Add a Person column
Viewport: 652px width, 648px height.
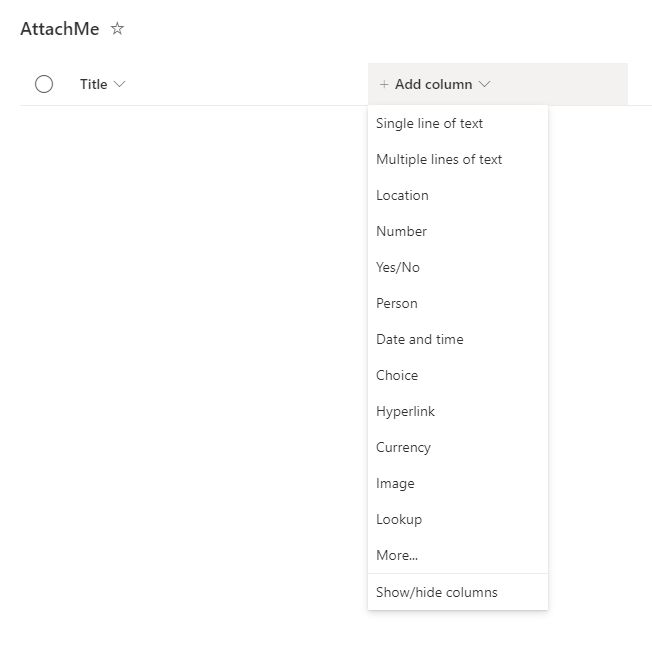[397, 303]
